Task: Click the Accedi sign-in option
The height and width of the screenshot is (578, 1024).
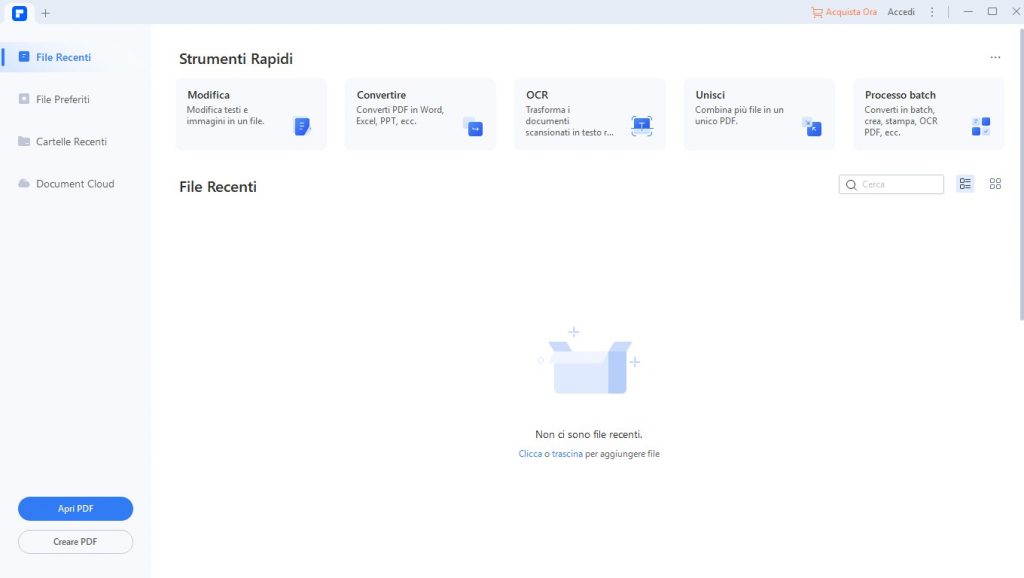Action: 901,11
